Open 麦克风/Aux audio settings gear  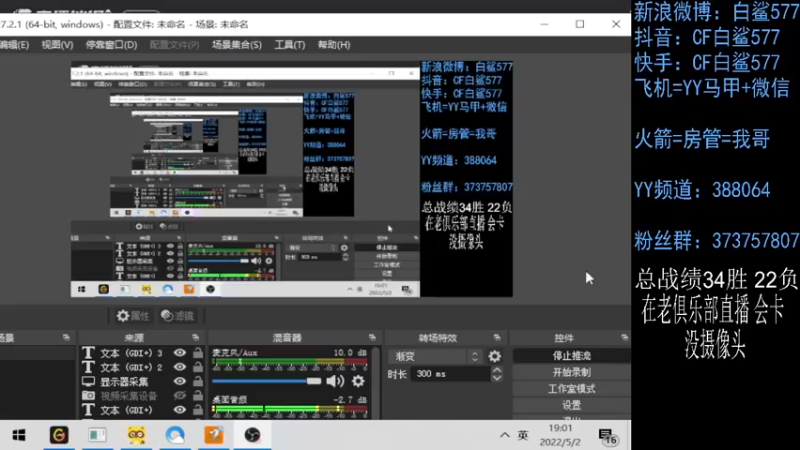[358, 381]
